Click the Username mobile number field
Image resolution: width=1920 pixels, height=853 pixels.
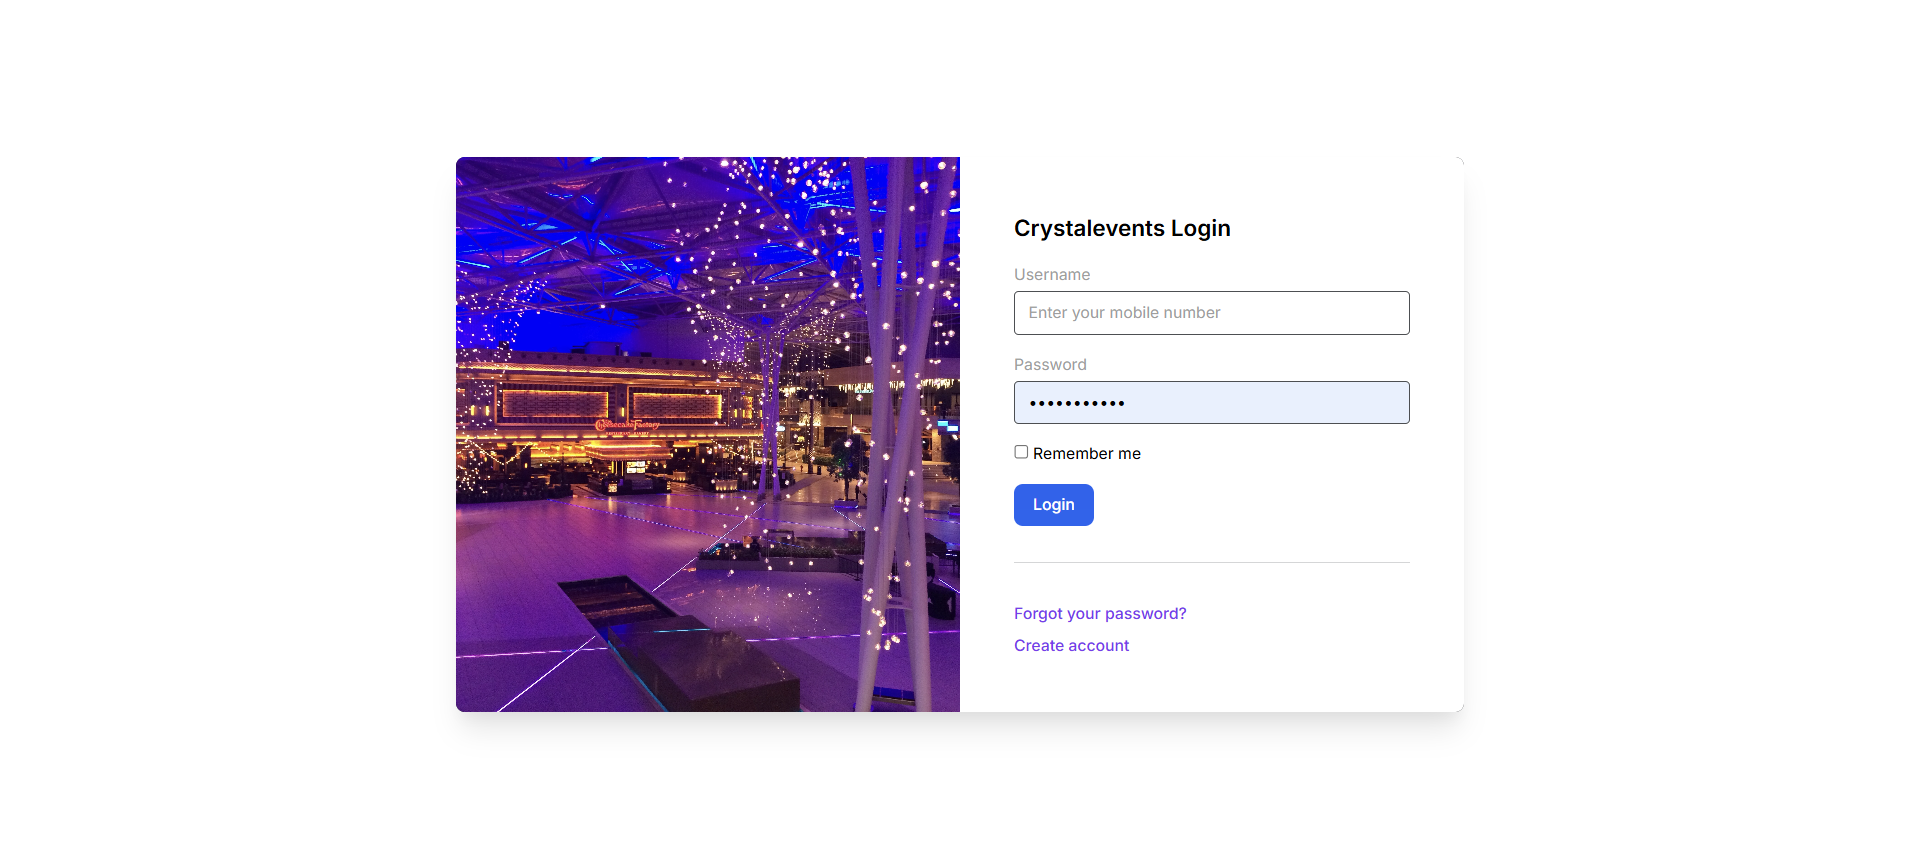[x=1211, y=313]
